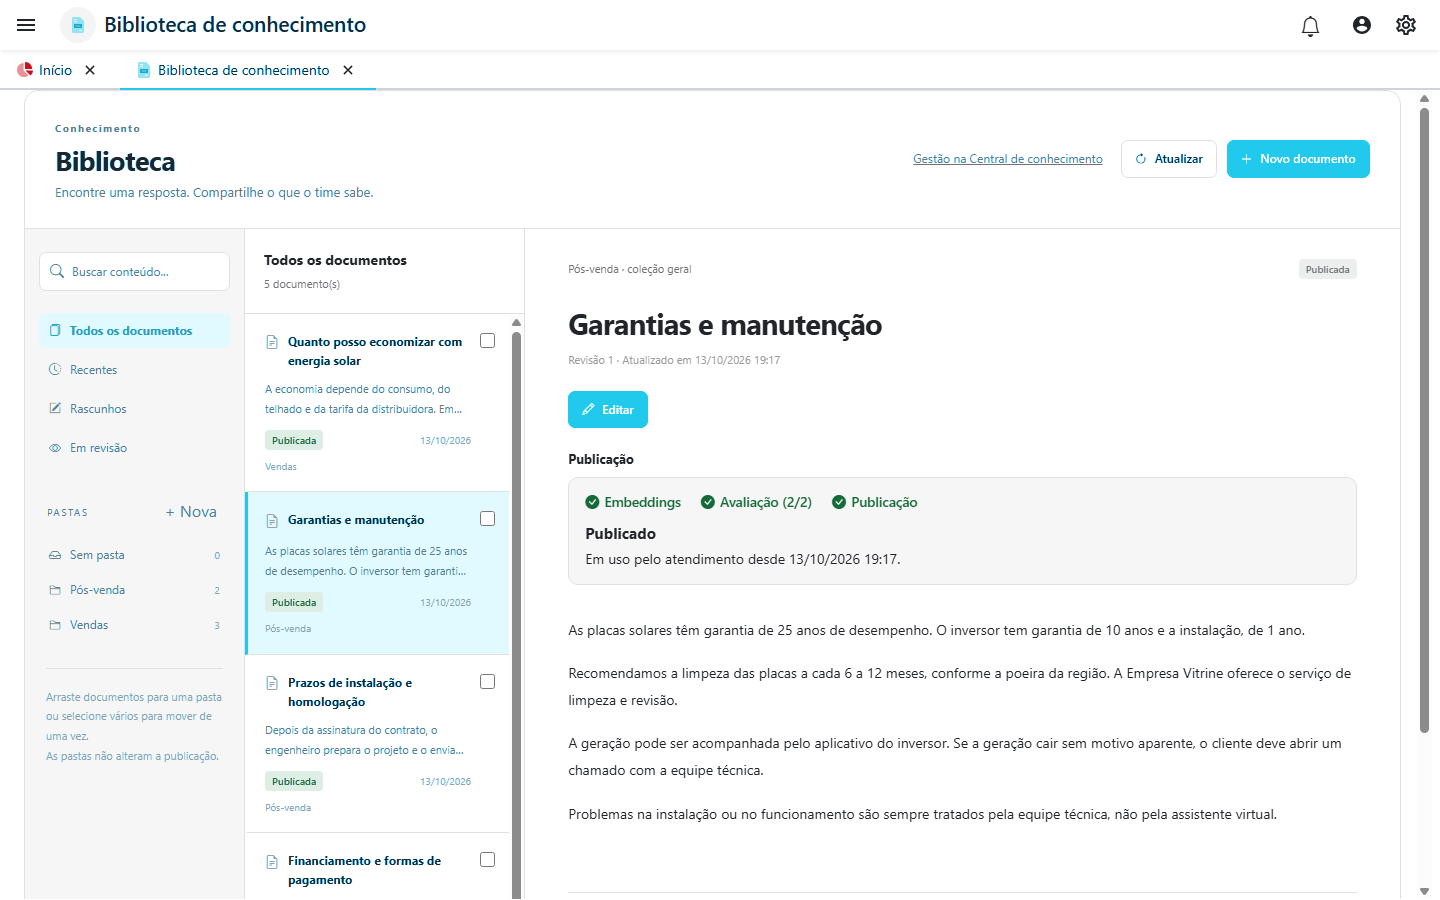Edit the Garantias e manutenção document
This screenshot has width=1440, height=900.
(608, 410)
